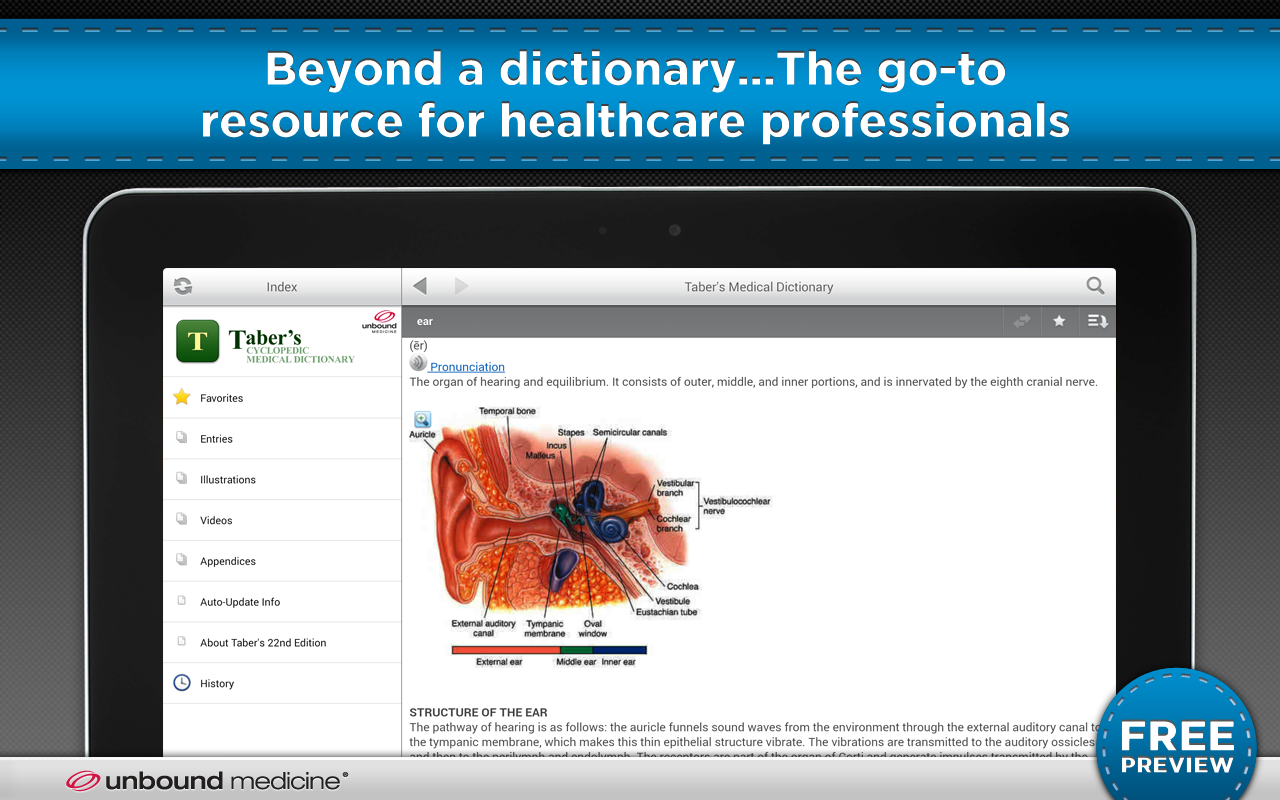The height and width of the screenshot is (800, 1280).
Task: Refresh the Index panel with sync icon
Action: coord(182,286)
